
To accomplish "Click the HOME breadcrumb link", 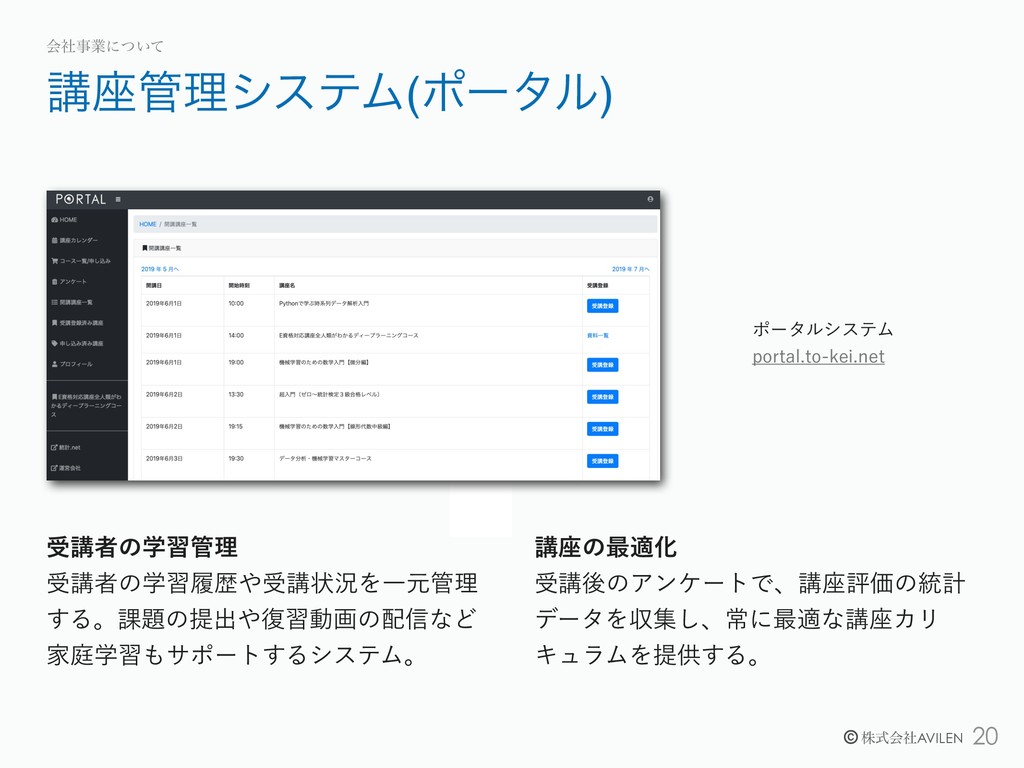I will click(x=148, y=224).
